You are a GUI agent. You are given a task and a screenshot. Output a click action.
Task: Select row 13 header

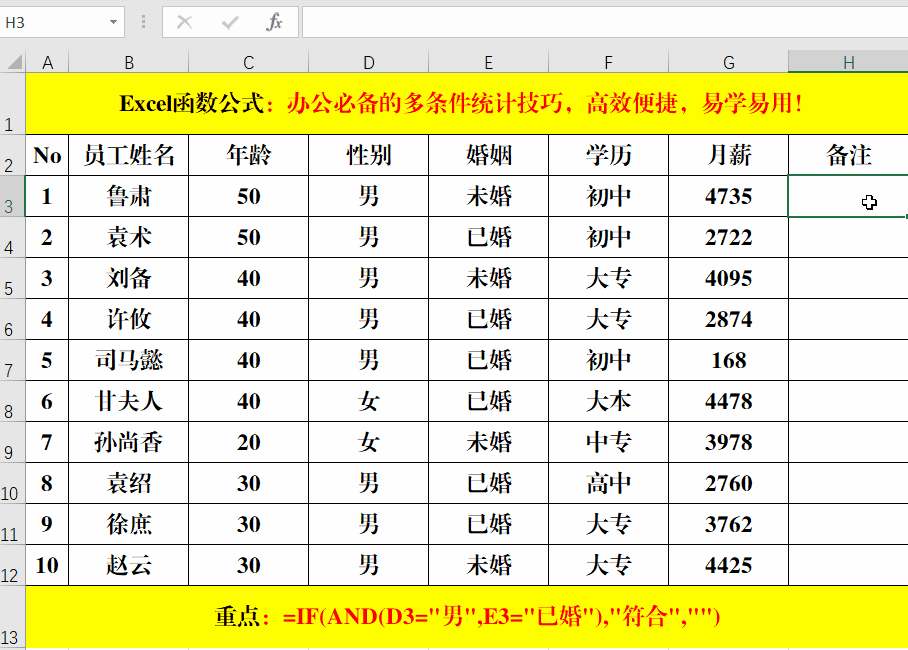pyautogui.click(x=12, y=618)
